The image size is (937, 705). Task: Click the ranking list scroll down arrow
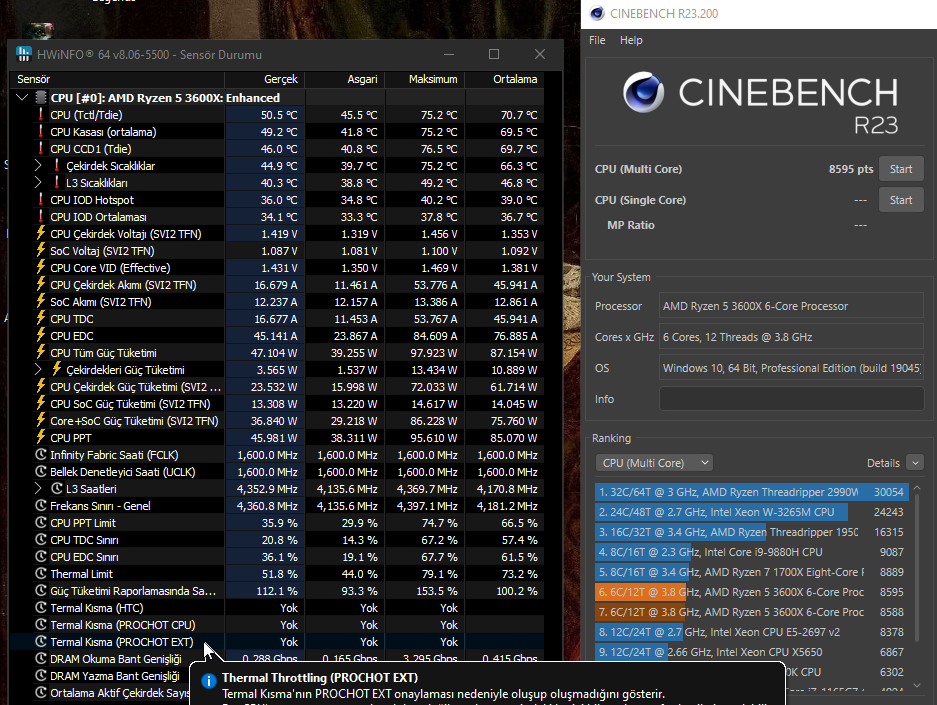tap(917, 685)
